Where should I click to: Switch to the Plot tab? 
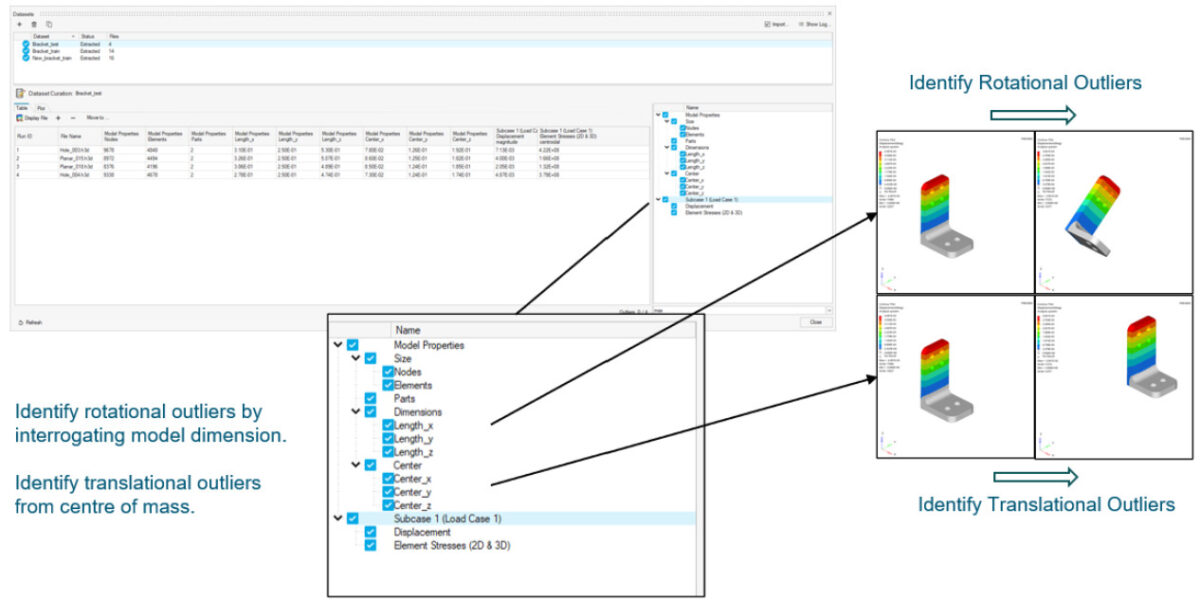click(x=41, y=107)
